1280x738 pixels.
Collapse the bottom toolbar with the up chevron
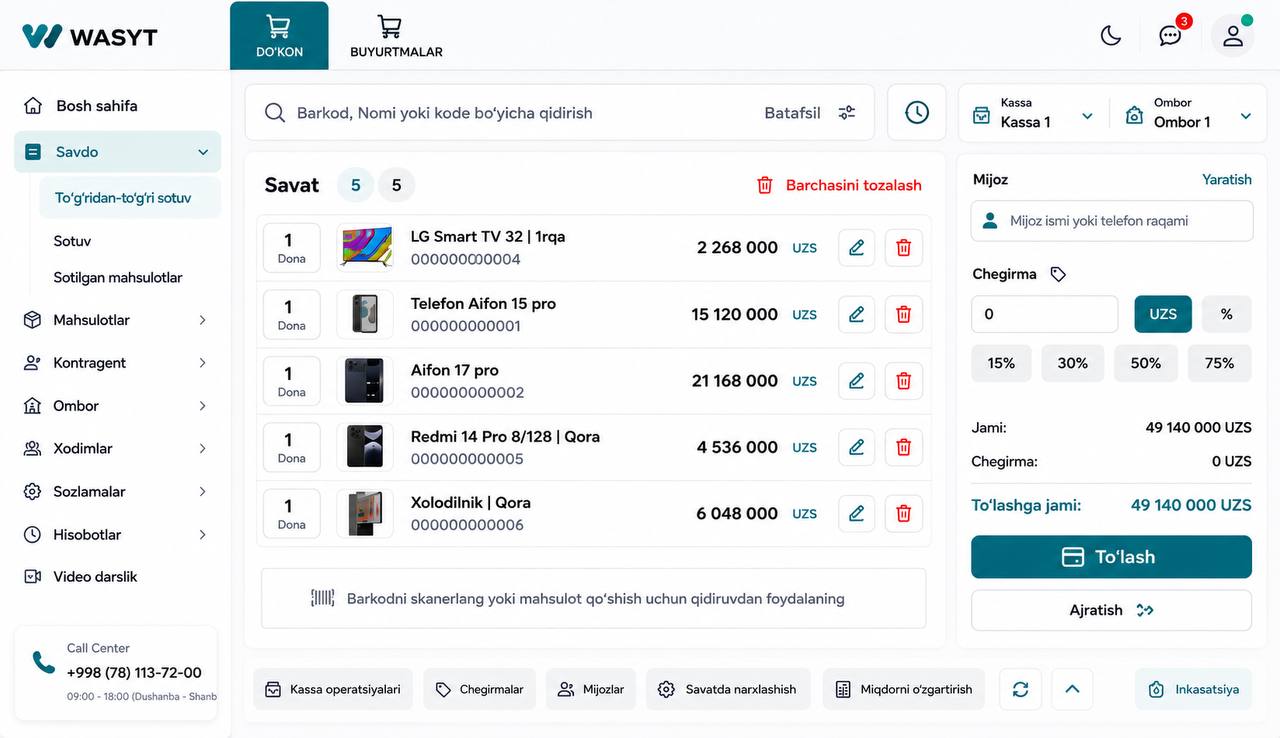pyautogui.click(x=1072, y=689)
